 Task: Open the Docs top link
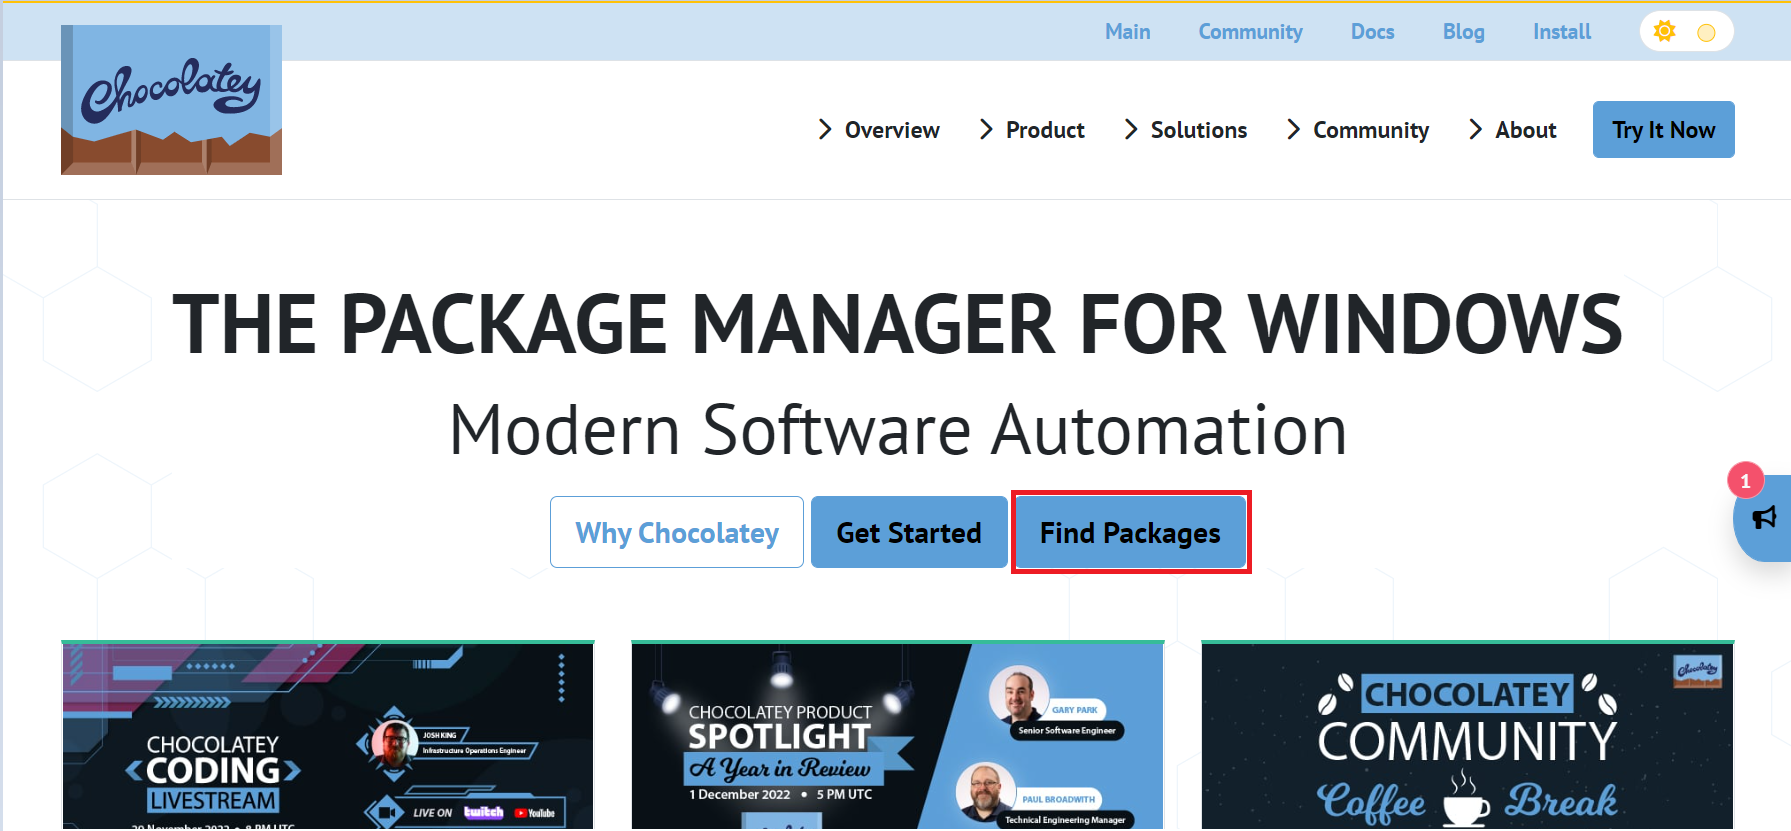(x=1372, y=32)
